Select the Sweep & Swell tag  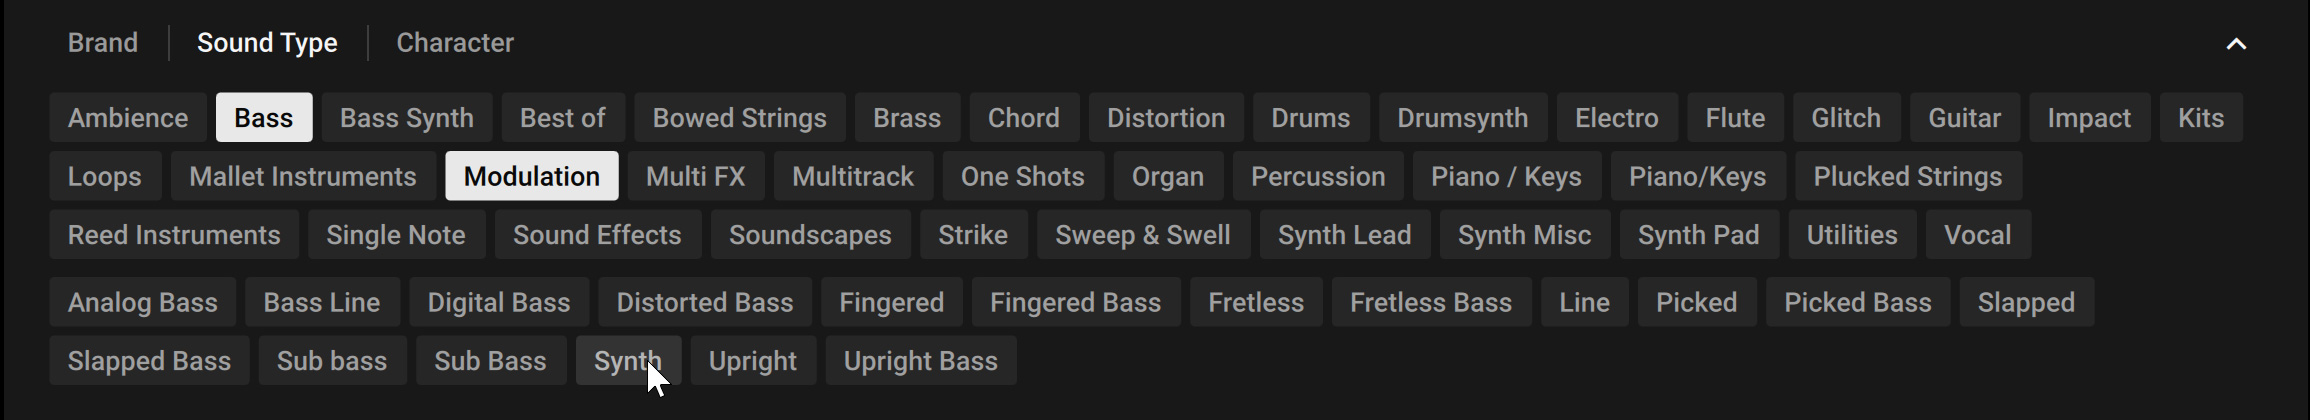1142,235
